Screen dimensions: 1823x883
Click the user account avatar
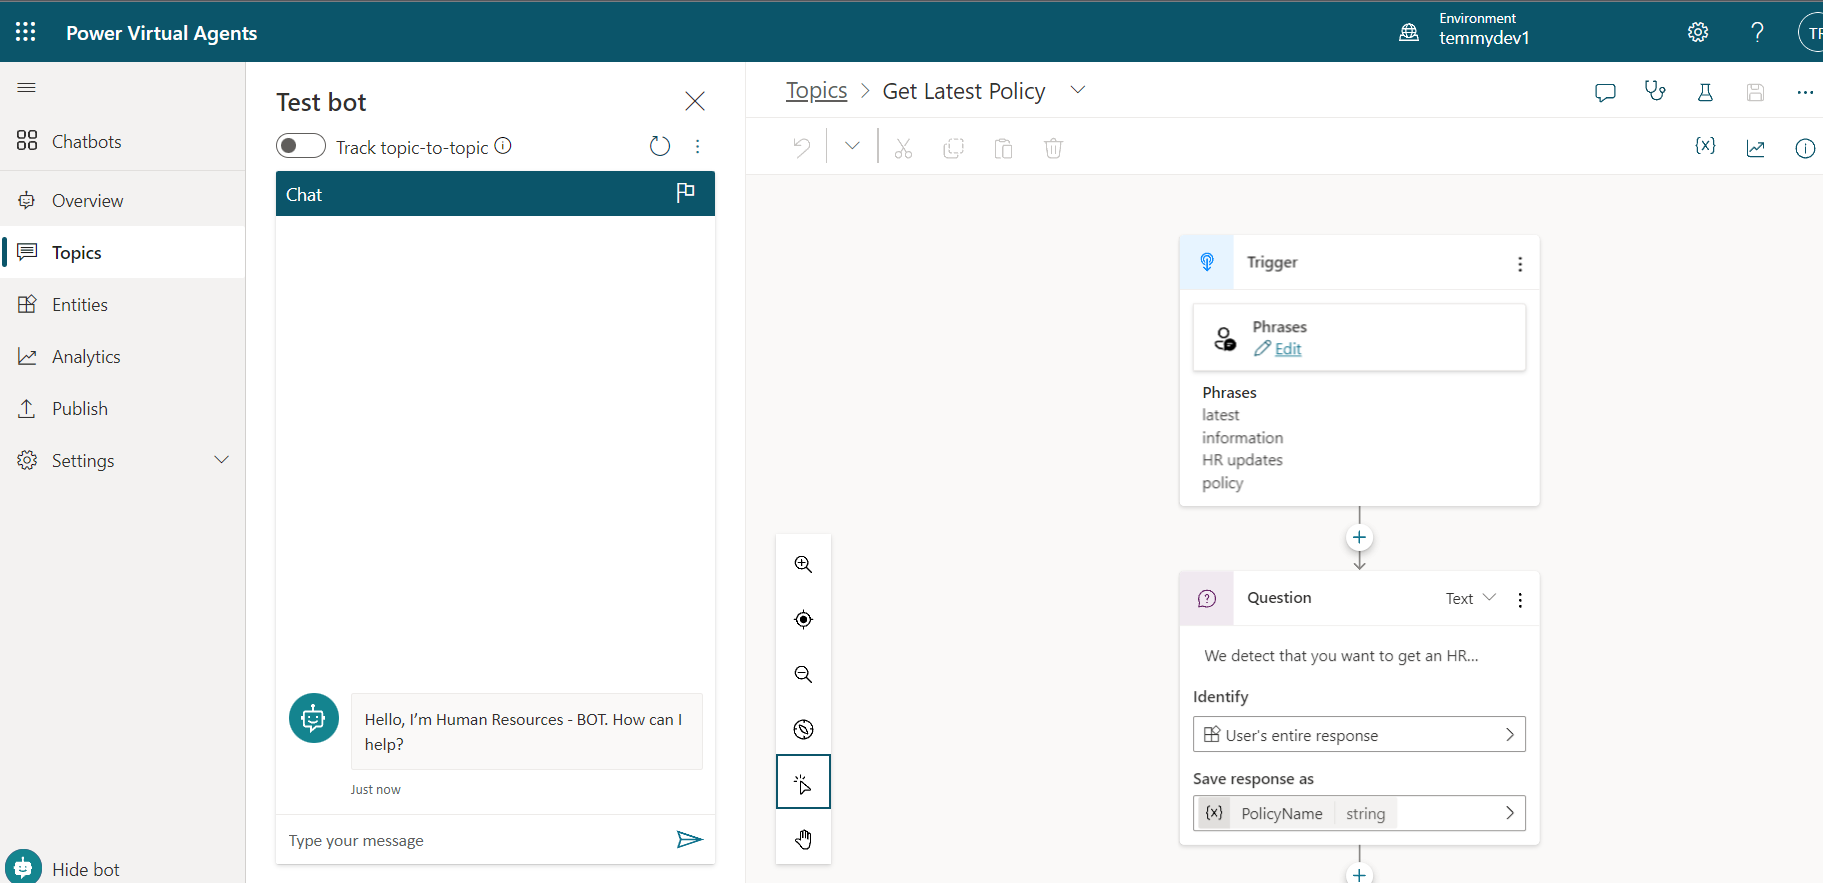[1812, 32]
